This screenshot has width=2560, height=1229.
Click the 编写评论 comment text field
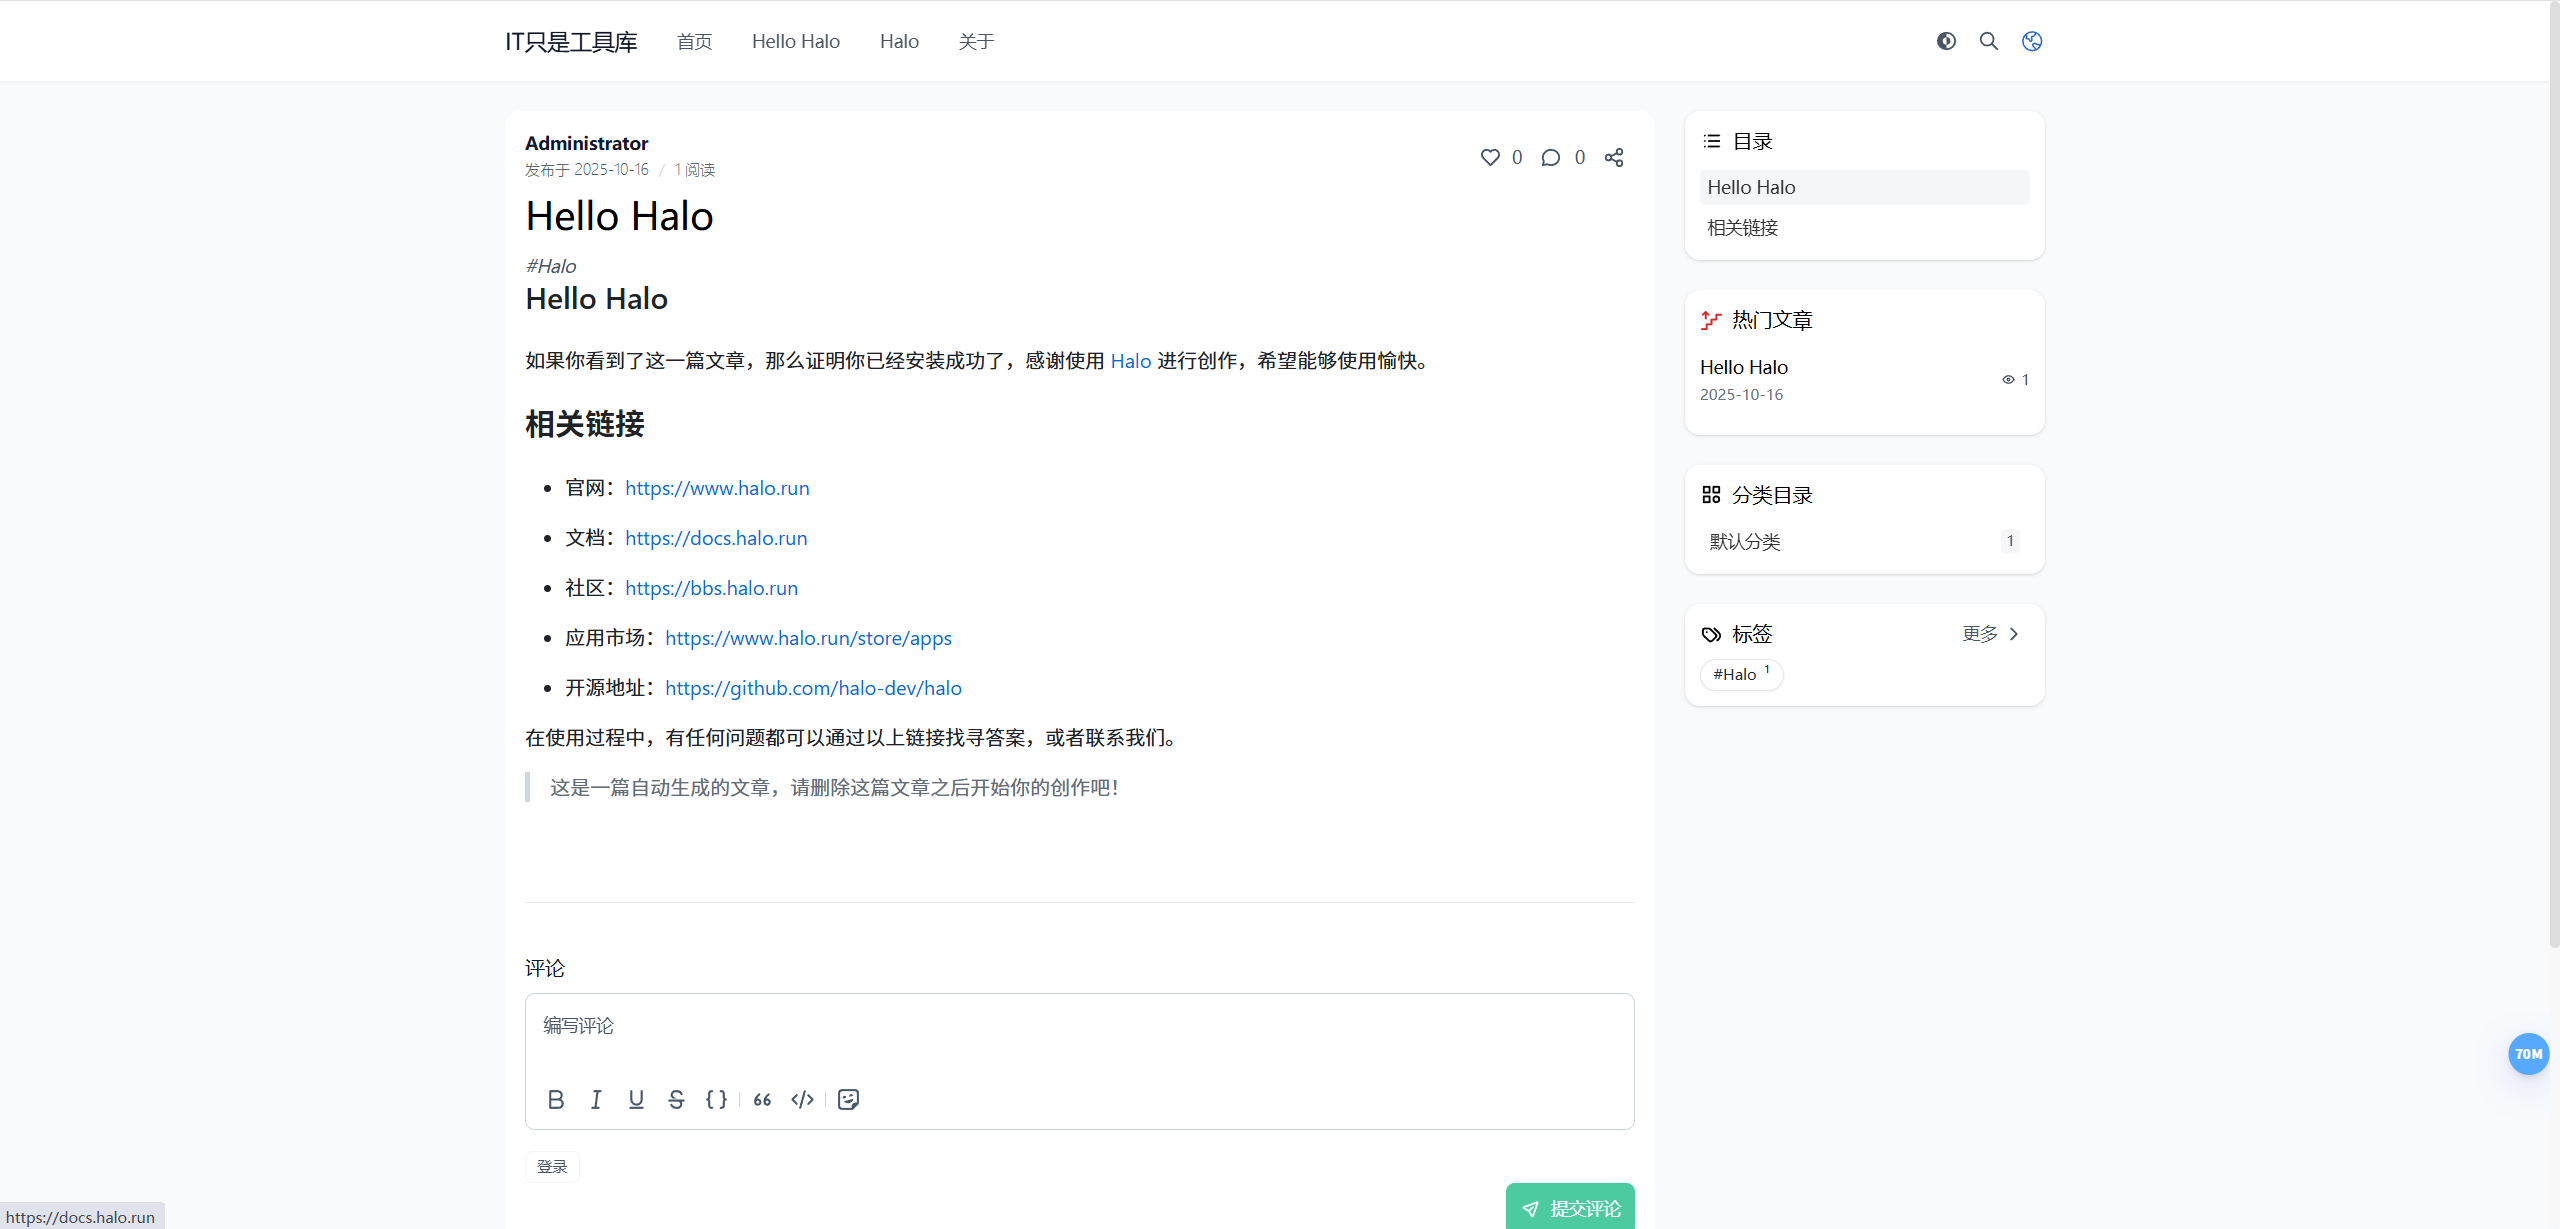pos(1078,1027)
